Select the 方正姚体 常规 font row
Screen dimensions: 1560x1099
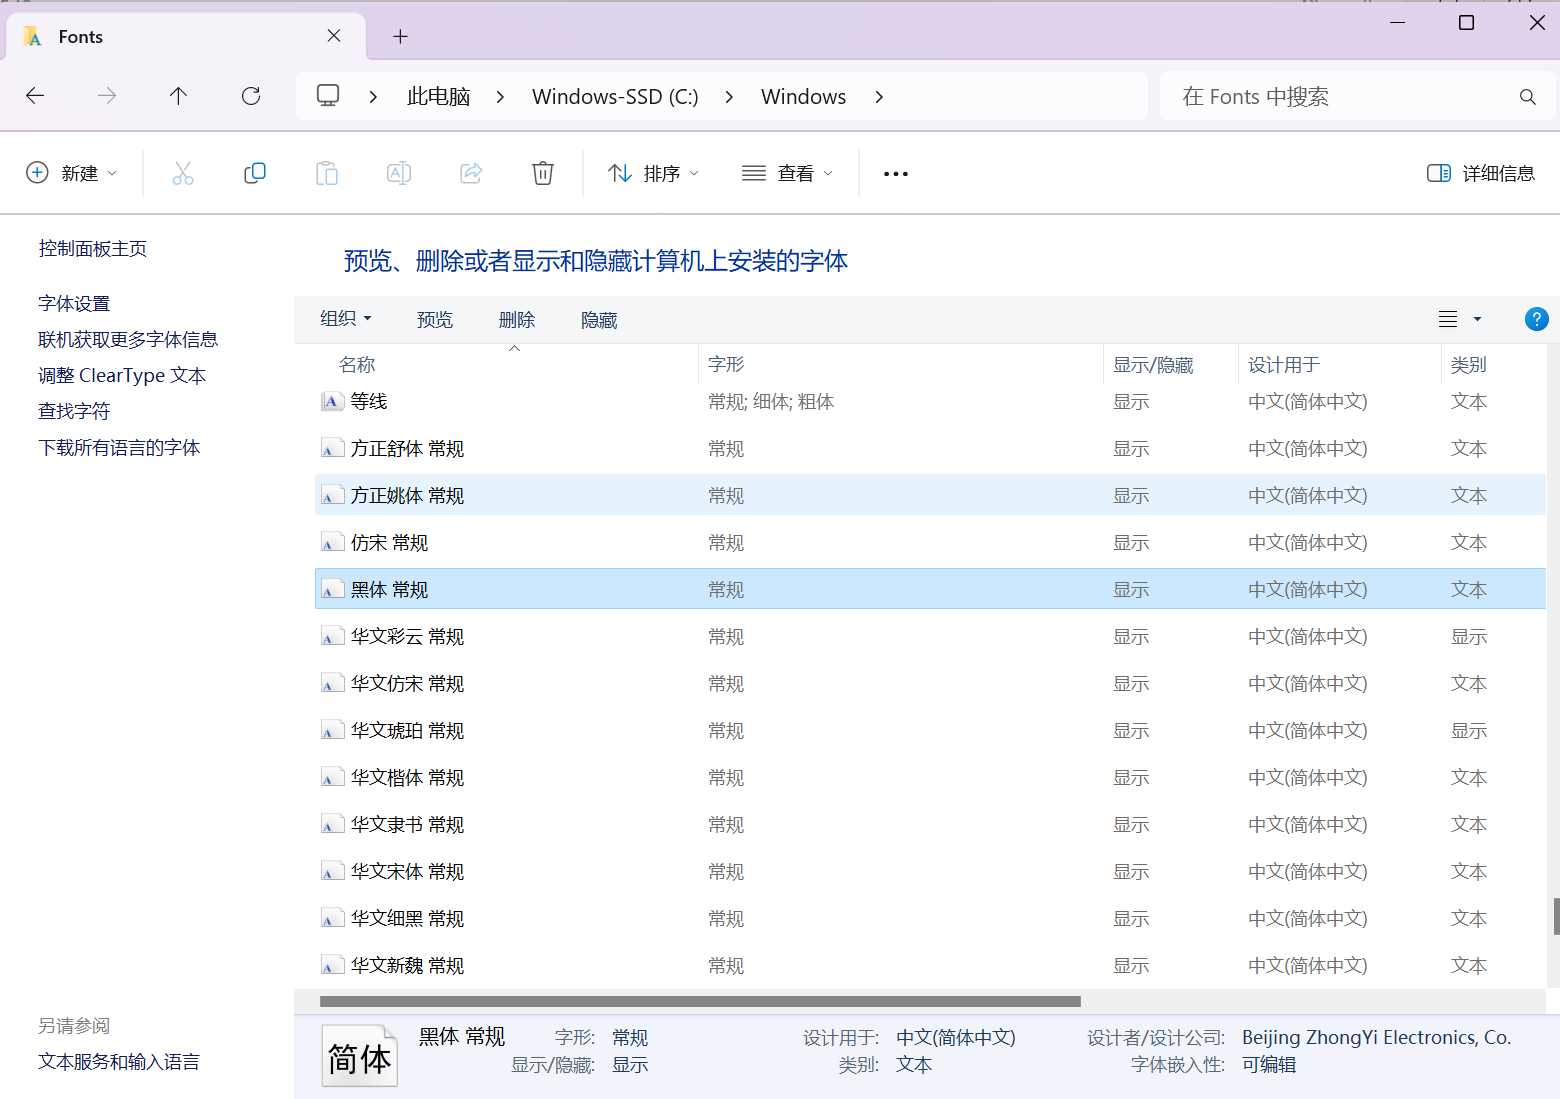click(x=930, y=496)
